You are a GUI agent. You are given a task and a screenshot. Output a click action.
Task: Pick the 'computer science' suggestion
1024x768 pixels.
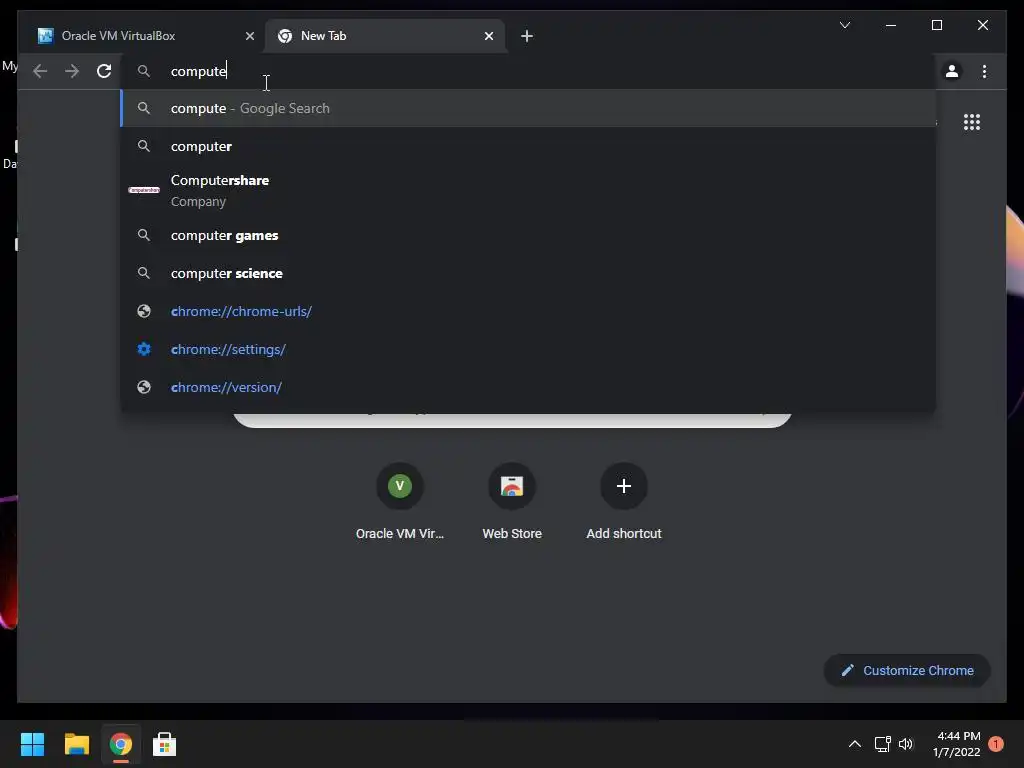(528, 273)
